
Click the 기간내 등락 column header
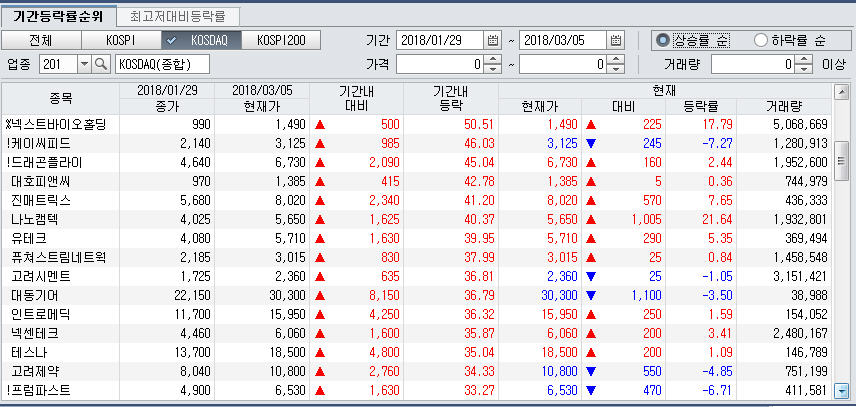pyautogui.click(x=450, y=99)
